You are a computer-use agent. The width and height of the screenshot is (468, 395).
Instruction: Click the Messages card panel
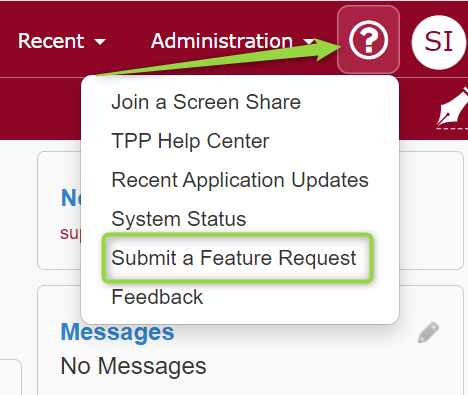coord(250,340)
